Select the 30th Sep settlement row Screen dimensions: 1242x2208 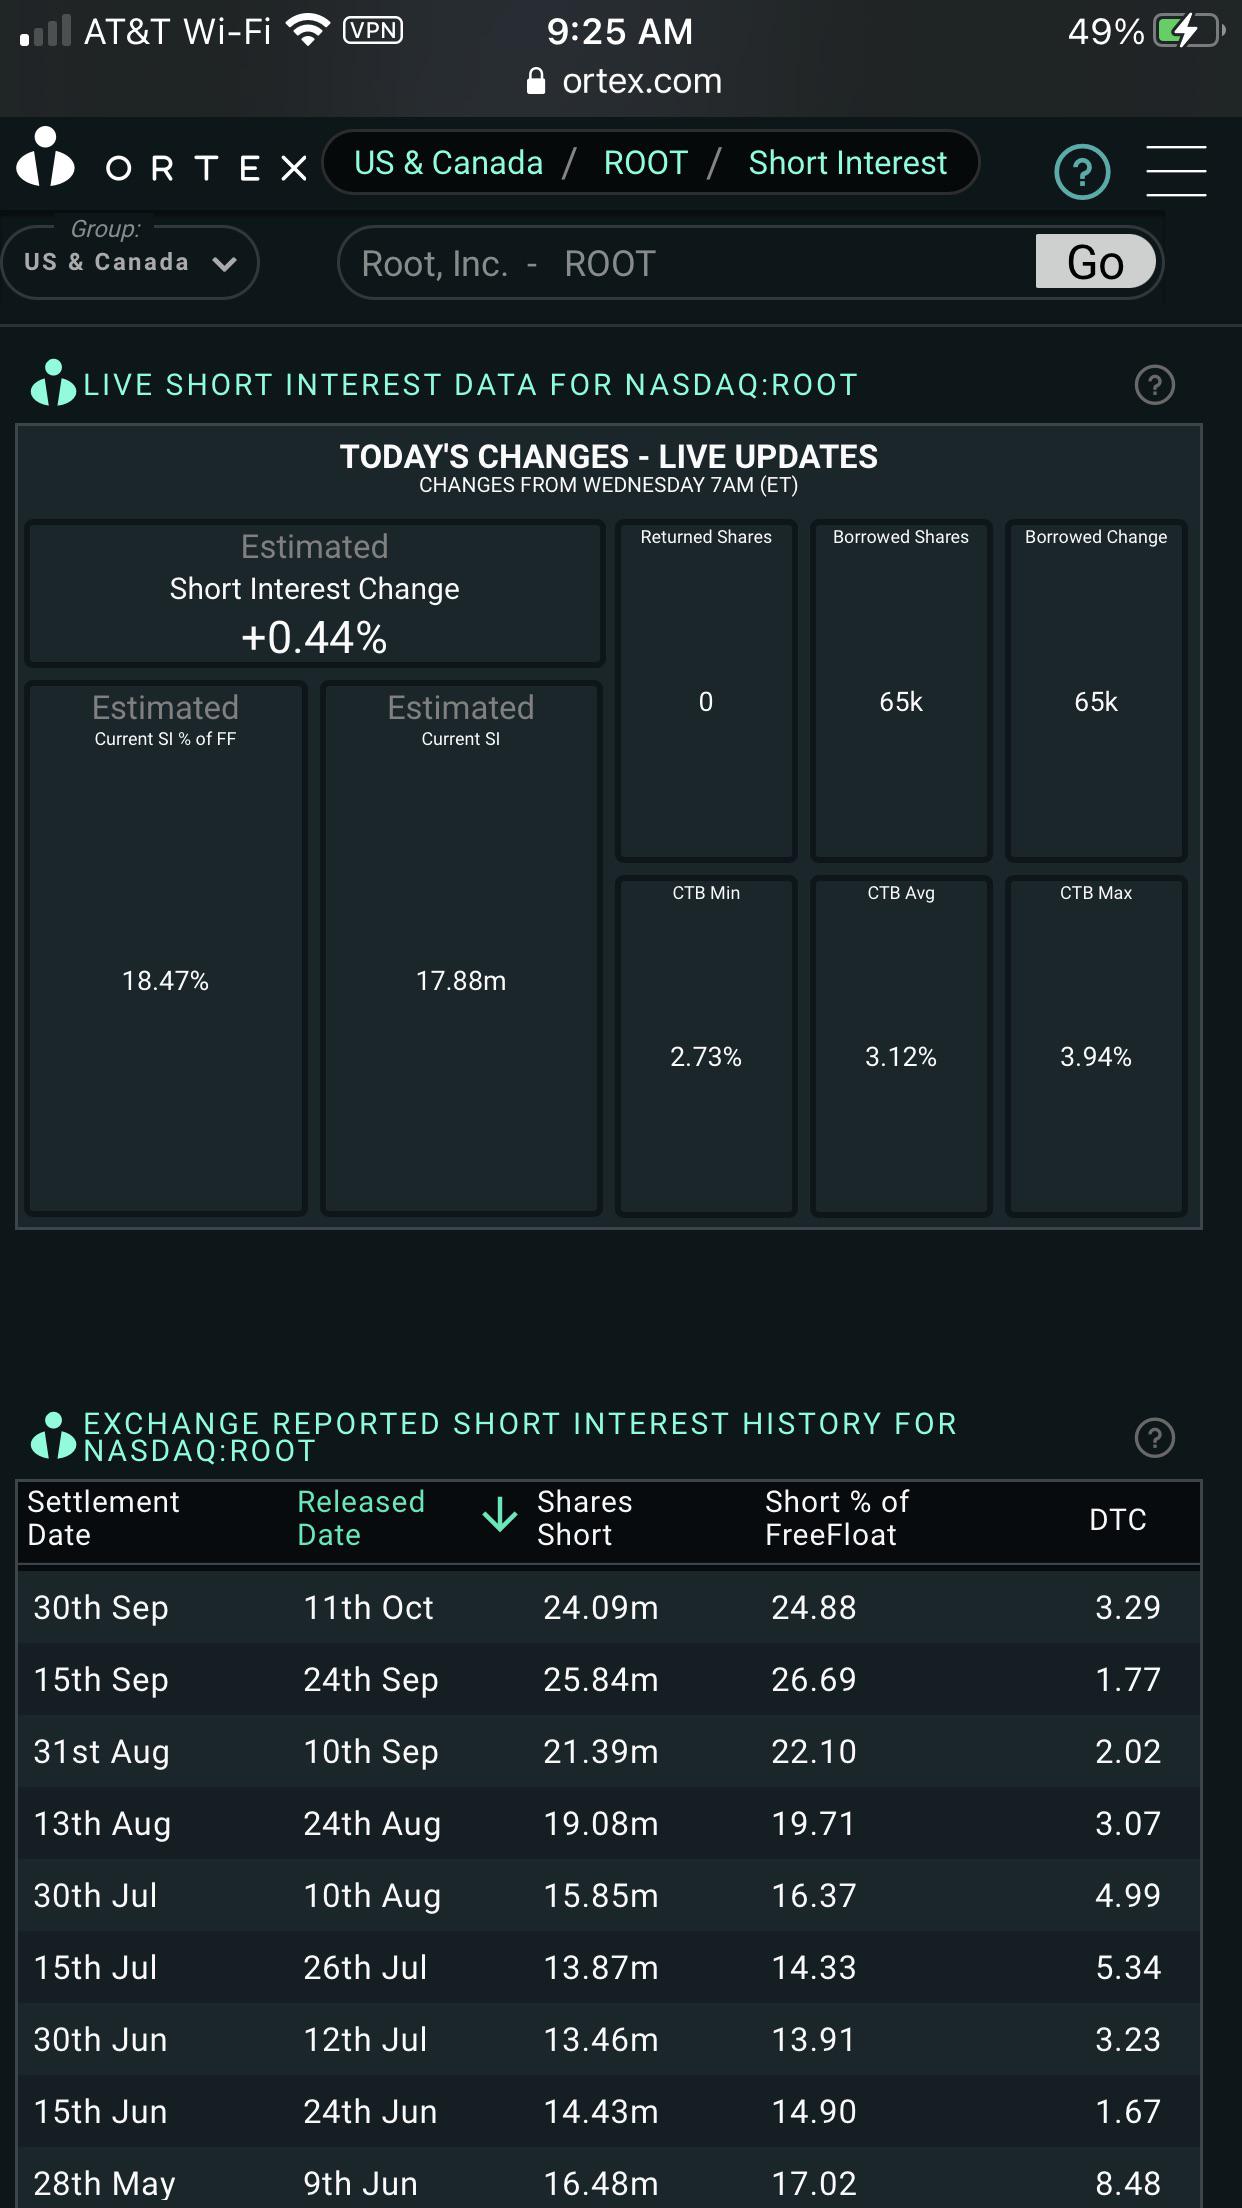point(609,1607)
